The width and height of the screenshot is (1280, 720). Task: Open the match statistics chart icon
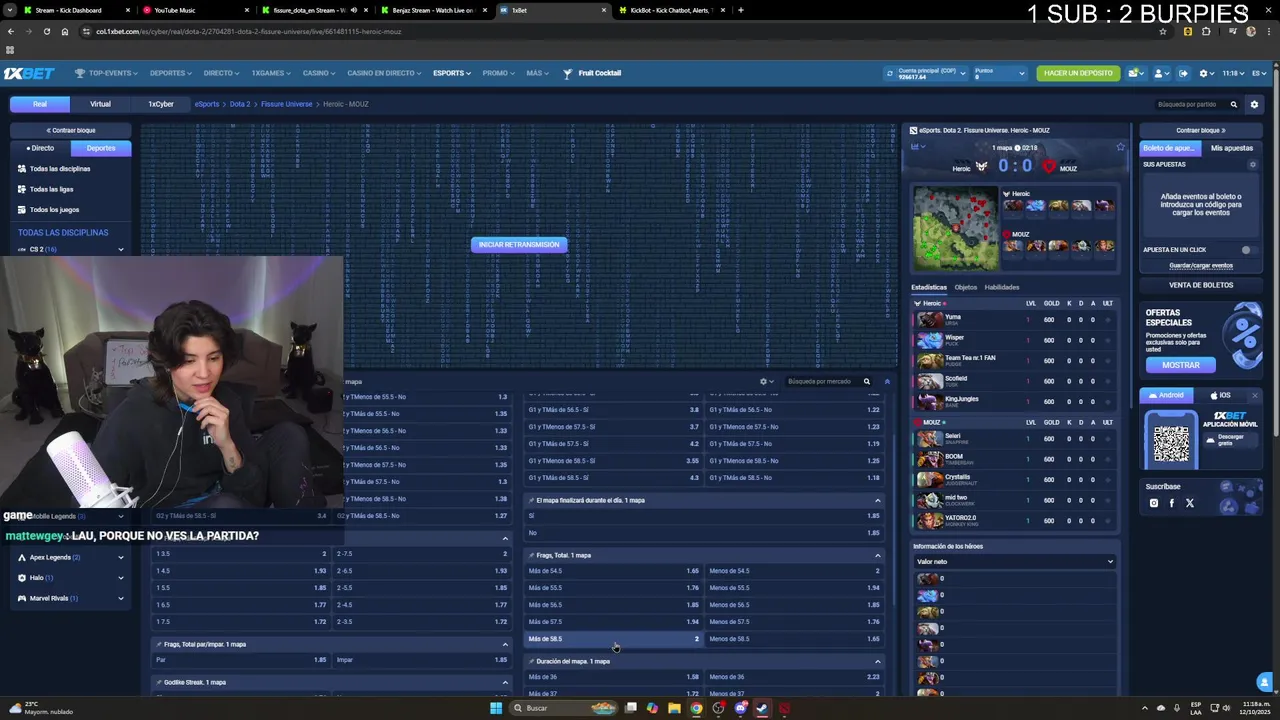coord(915,147)
